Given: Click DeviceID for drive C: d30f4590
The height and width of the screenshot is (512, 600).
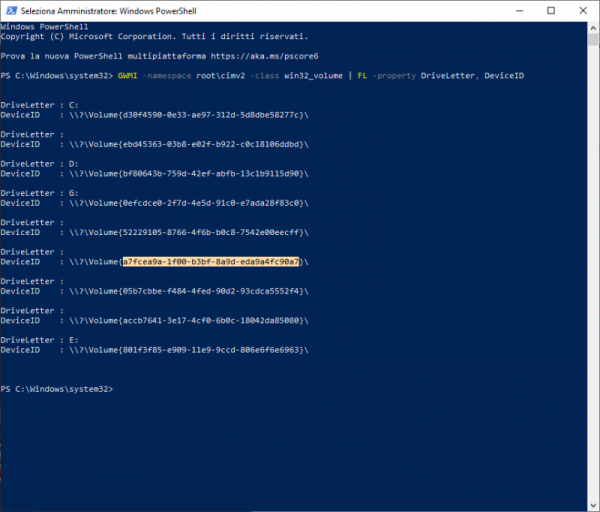Looking at the screenshot, I should (x=189, y=115).
